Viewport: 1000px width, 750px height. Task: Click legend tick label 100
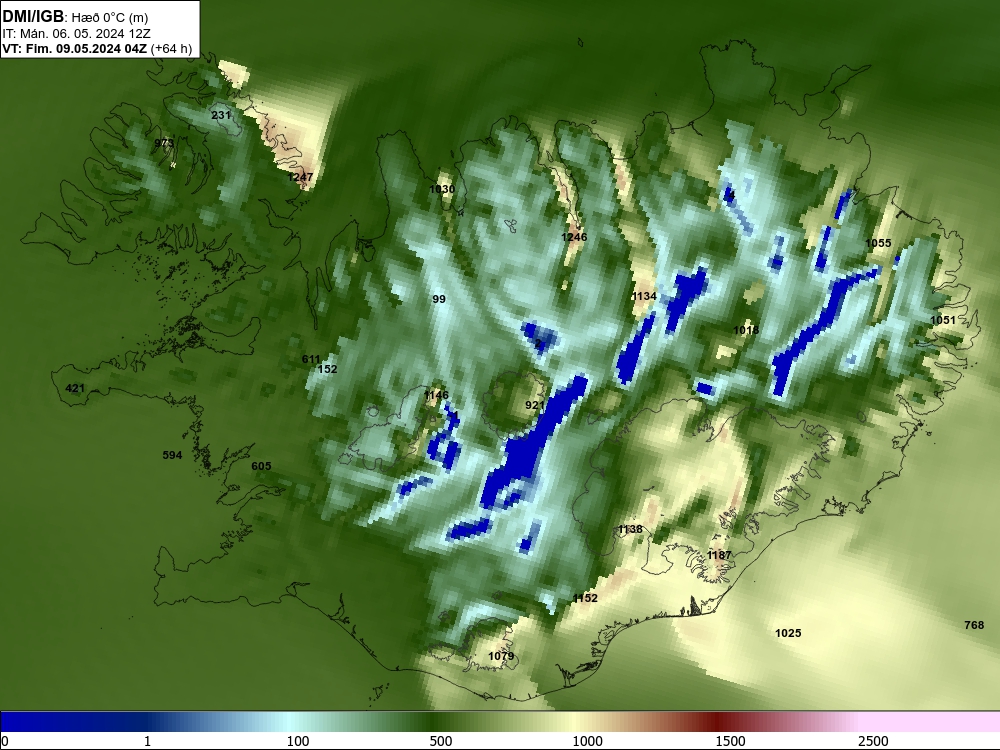(x=298, y=741)
